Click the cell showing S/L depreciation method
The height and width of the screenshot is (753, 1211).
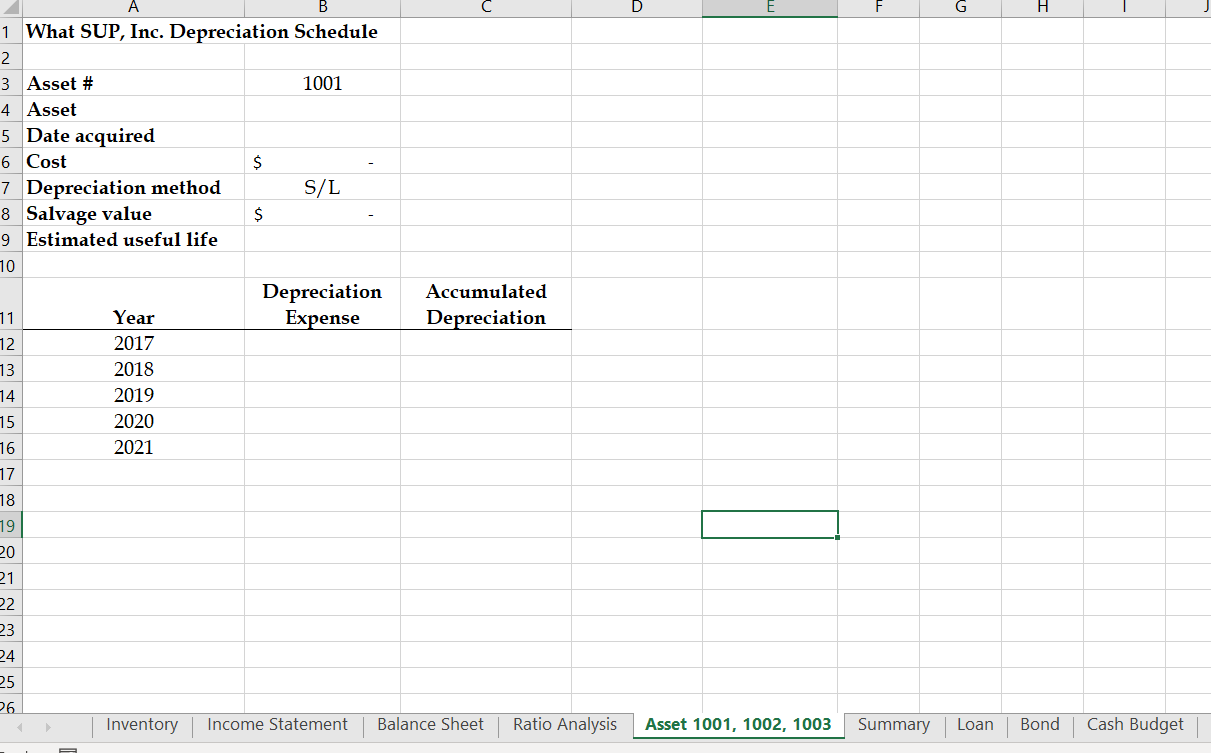(322, 187)
